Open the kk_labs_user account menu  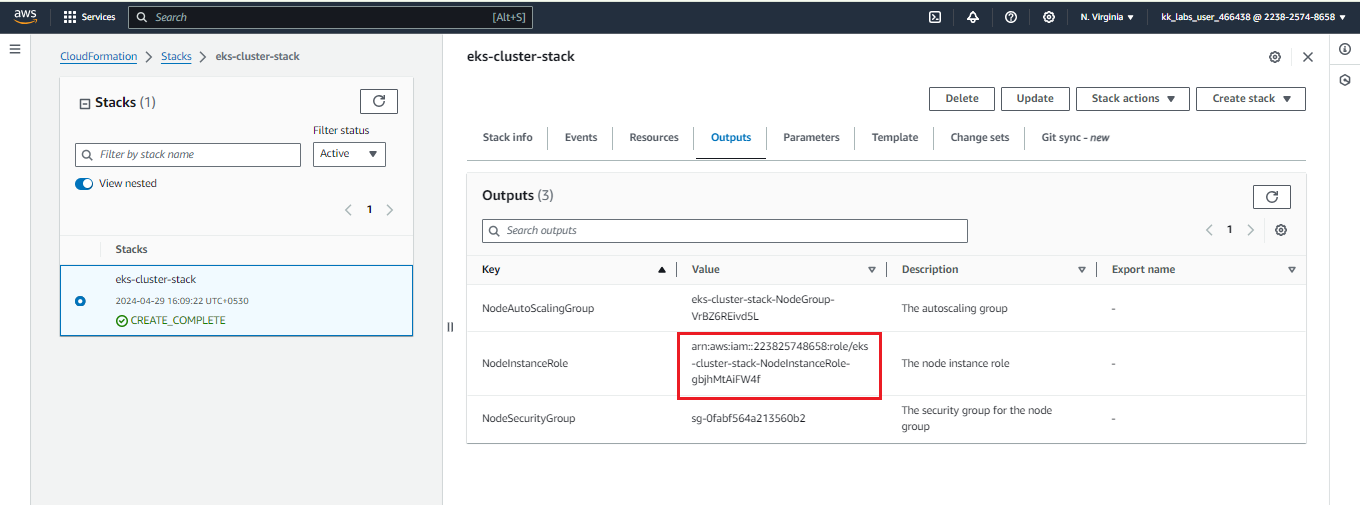(x=1253, y=17)
